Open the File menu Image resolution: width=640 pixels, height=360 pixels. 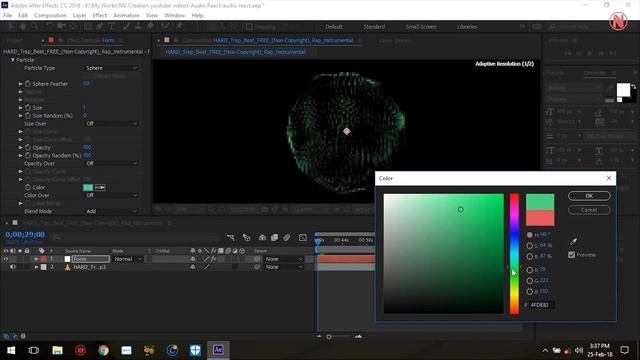pos(7,16)
